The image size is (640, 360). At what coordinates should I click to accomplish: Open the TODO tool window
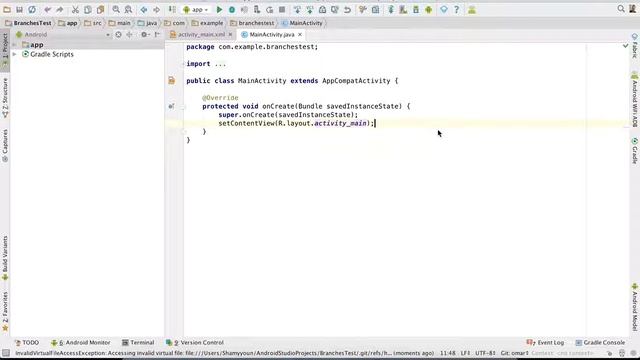click(27, 342)
